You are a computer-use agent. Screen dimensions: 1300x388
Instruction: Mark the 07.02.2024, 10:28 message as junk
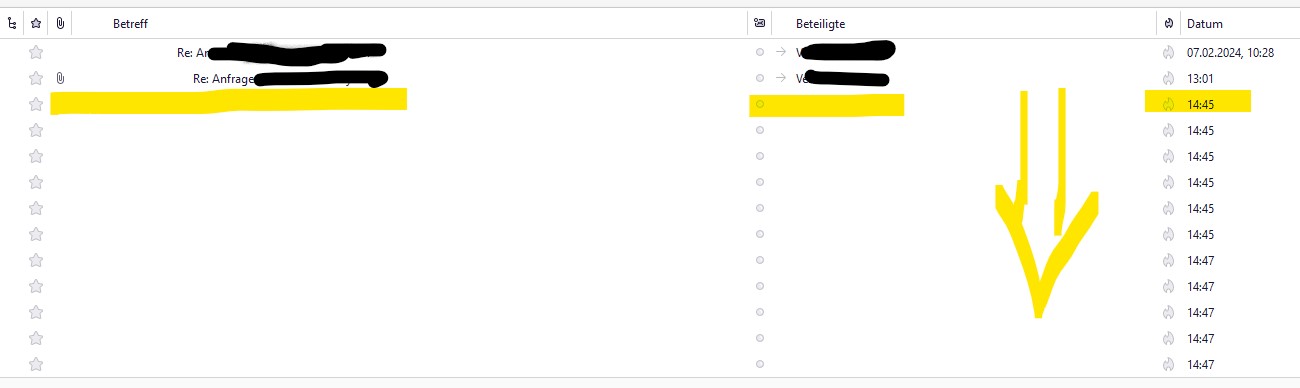click(1169, 52)
